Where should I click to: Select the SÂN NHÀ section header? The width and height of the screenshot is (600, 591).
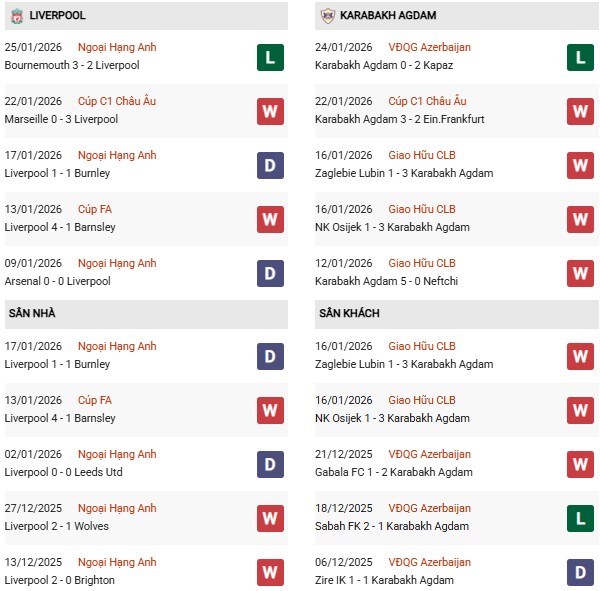(32, 314)
